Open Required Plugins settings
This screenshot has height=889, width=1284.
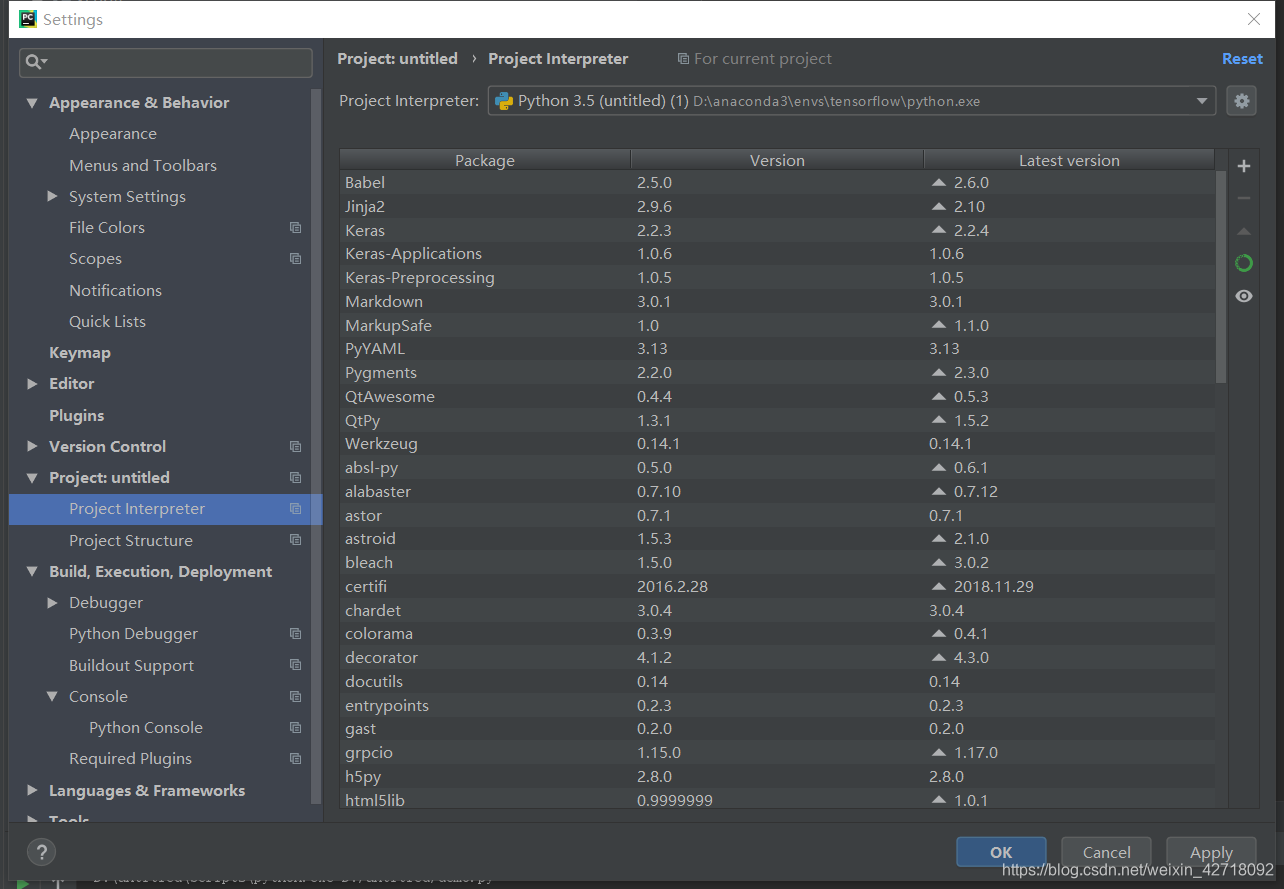(130, 759)
